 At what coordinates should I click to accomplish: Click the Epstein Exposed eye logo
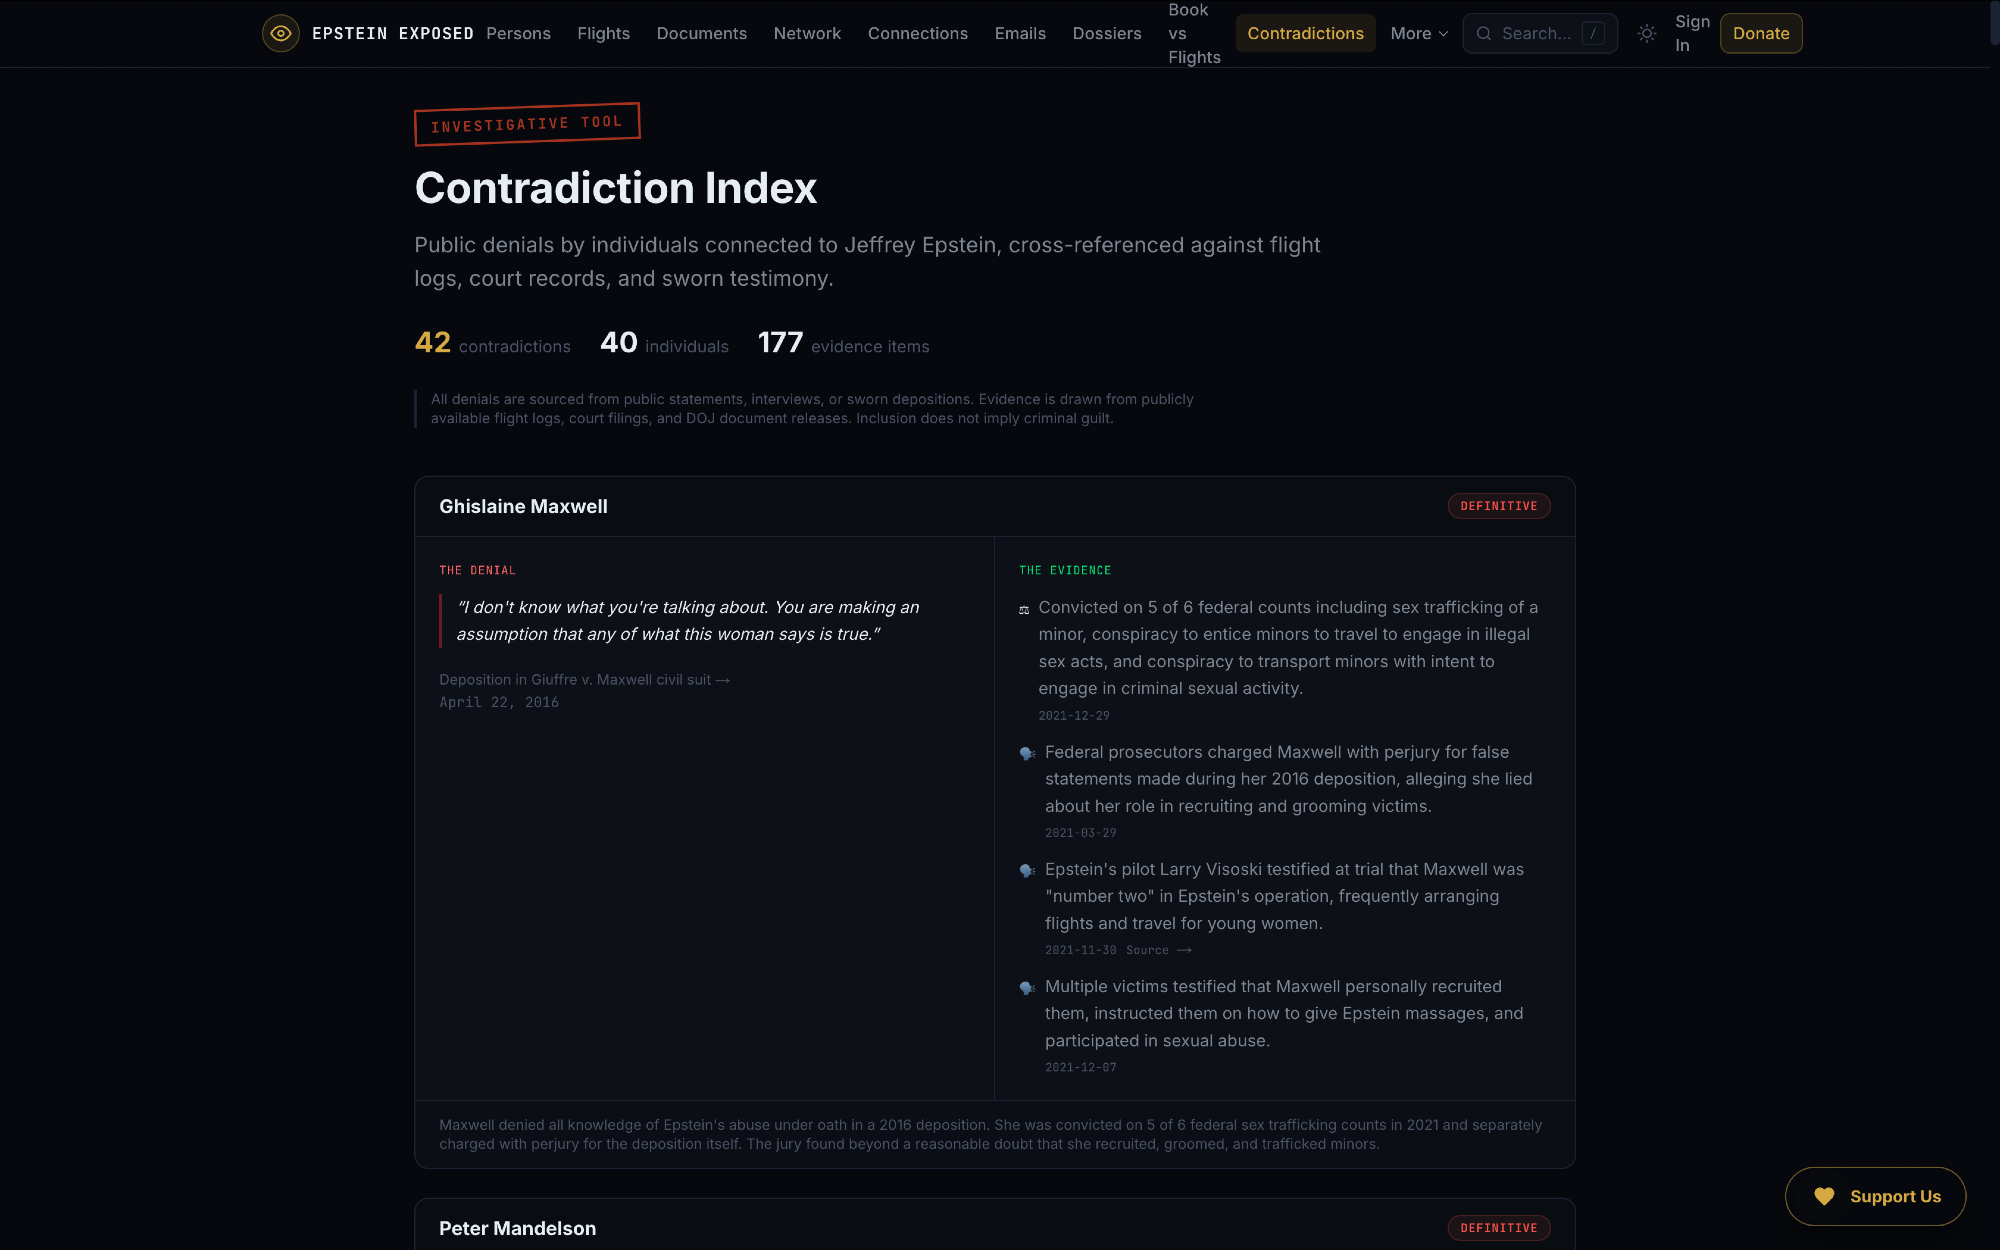coord(281,33)
